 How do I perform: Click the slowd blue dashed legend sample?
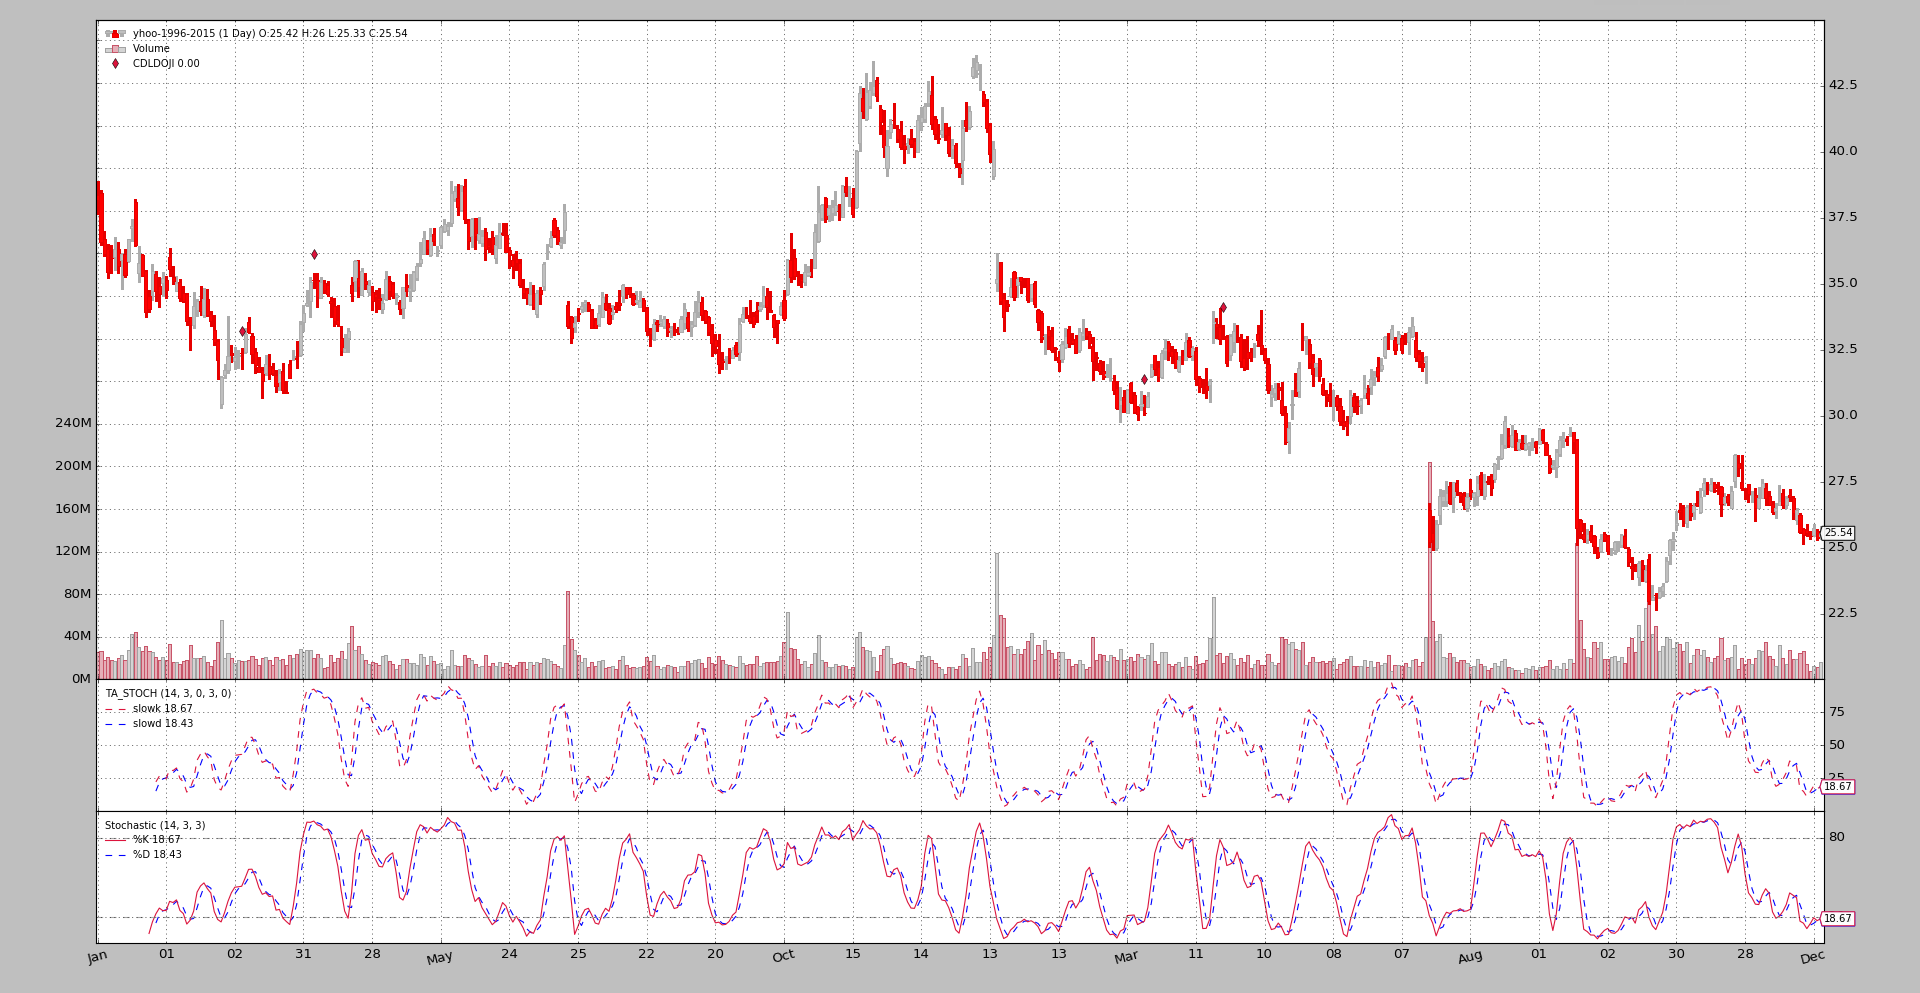[x=115, y=724]
